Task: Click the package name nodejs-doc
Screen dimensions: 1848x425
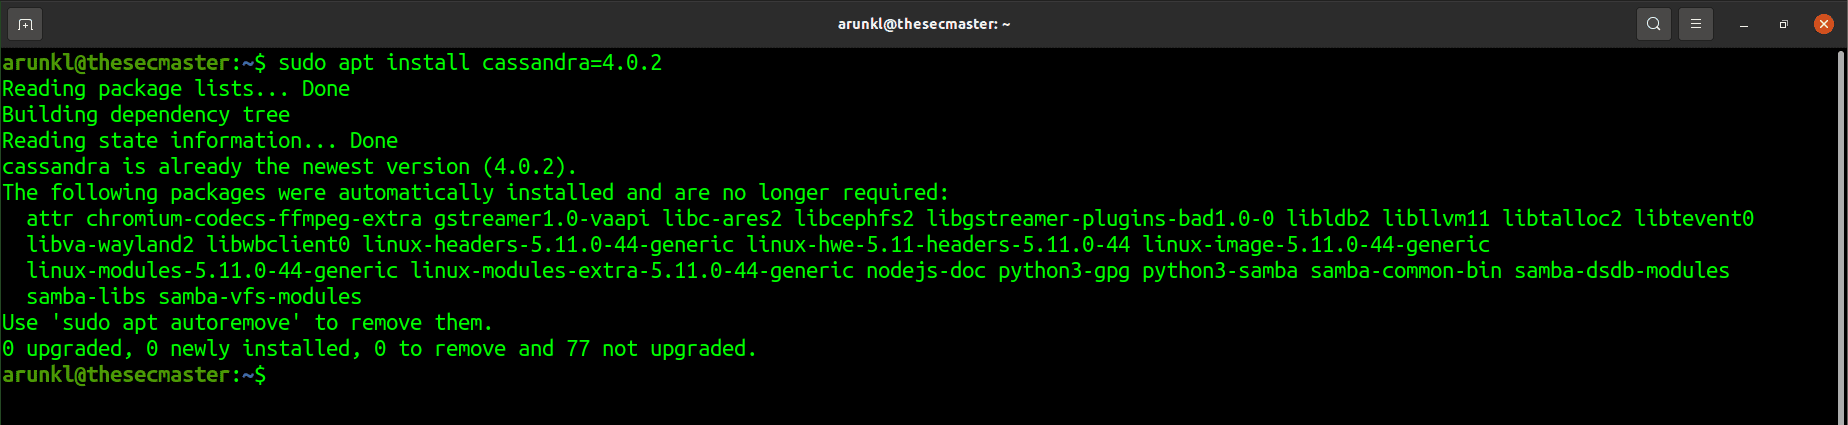Action: pos(926,271)
